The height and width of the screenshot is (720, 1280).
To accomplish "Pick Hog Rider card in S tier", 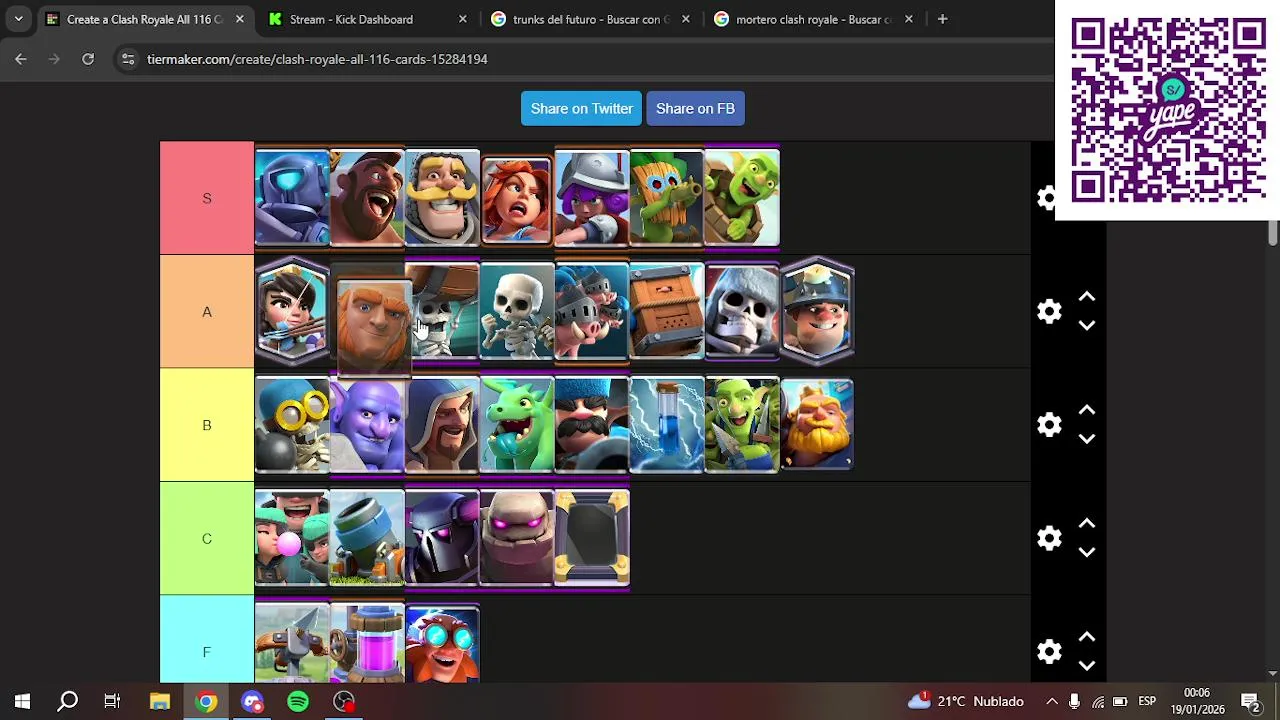I will pos(367,198).
